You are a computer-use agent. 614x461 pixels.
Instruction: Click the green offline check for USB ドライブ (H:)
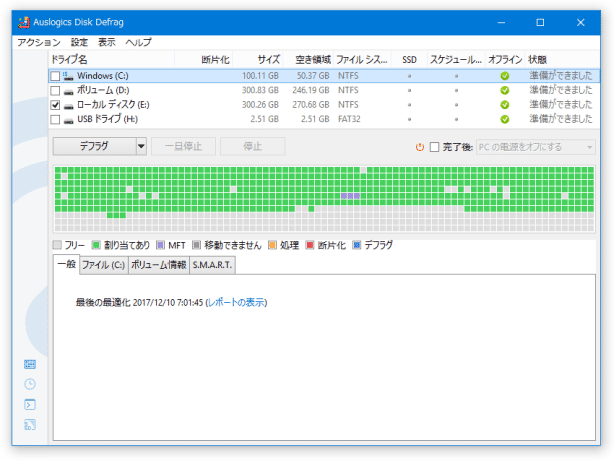pos(505,119)
